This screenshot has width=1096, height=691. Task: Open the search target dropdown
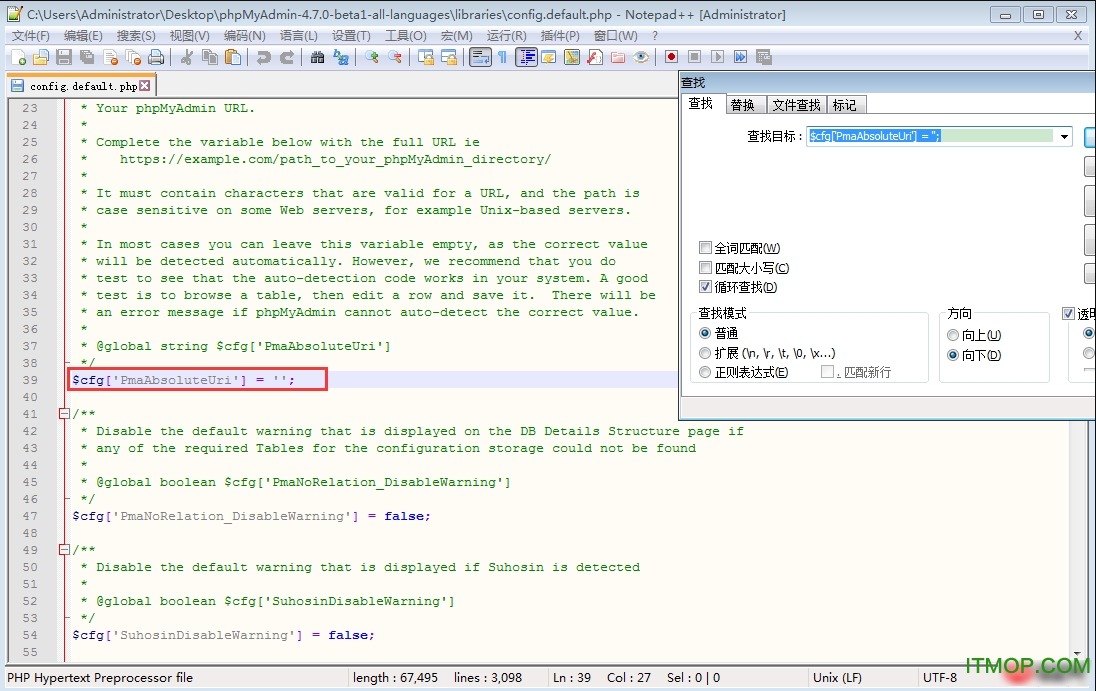[1063, 137]
